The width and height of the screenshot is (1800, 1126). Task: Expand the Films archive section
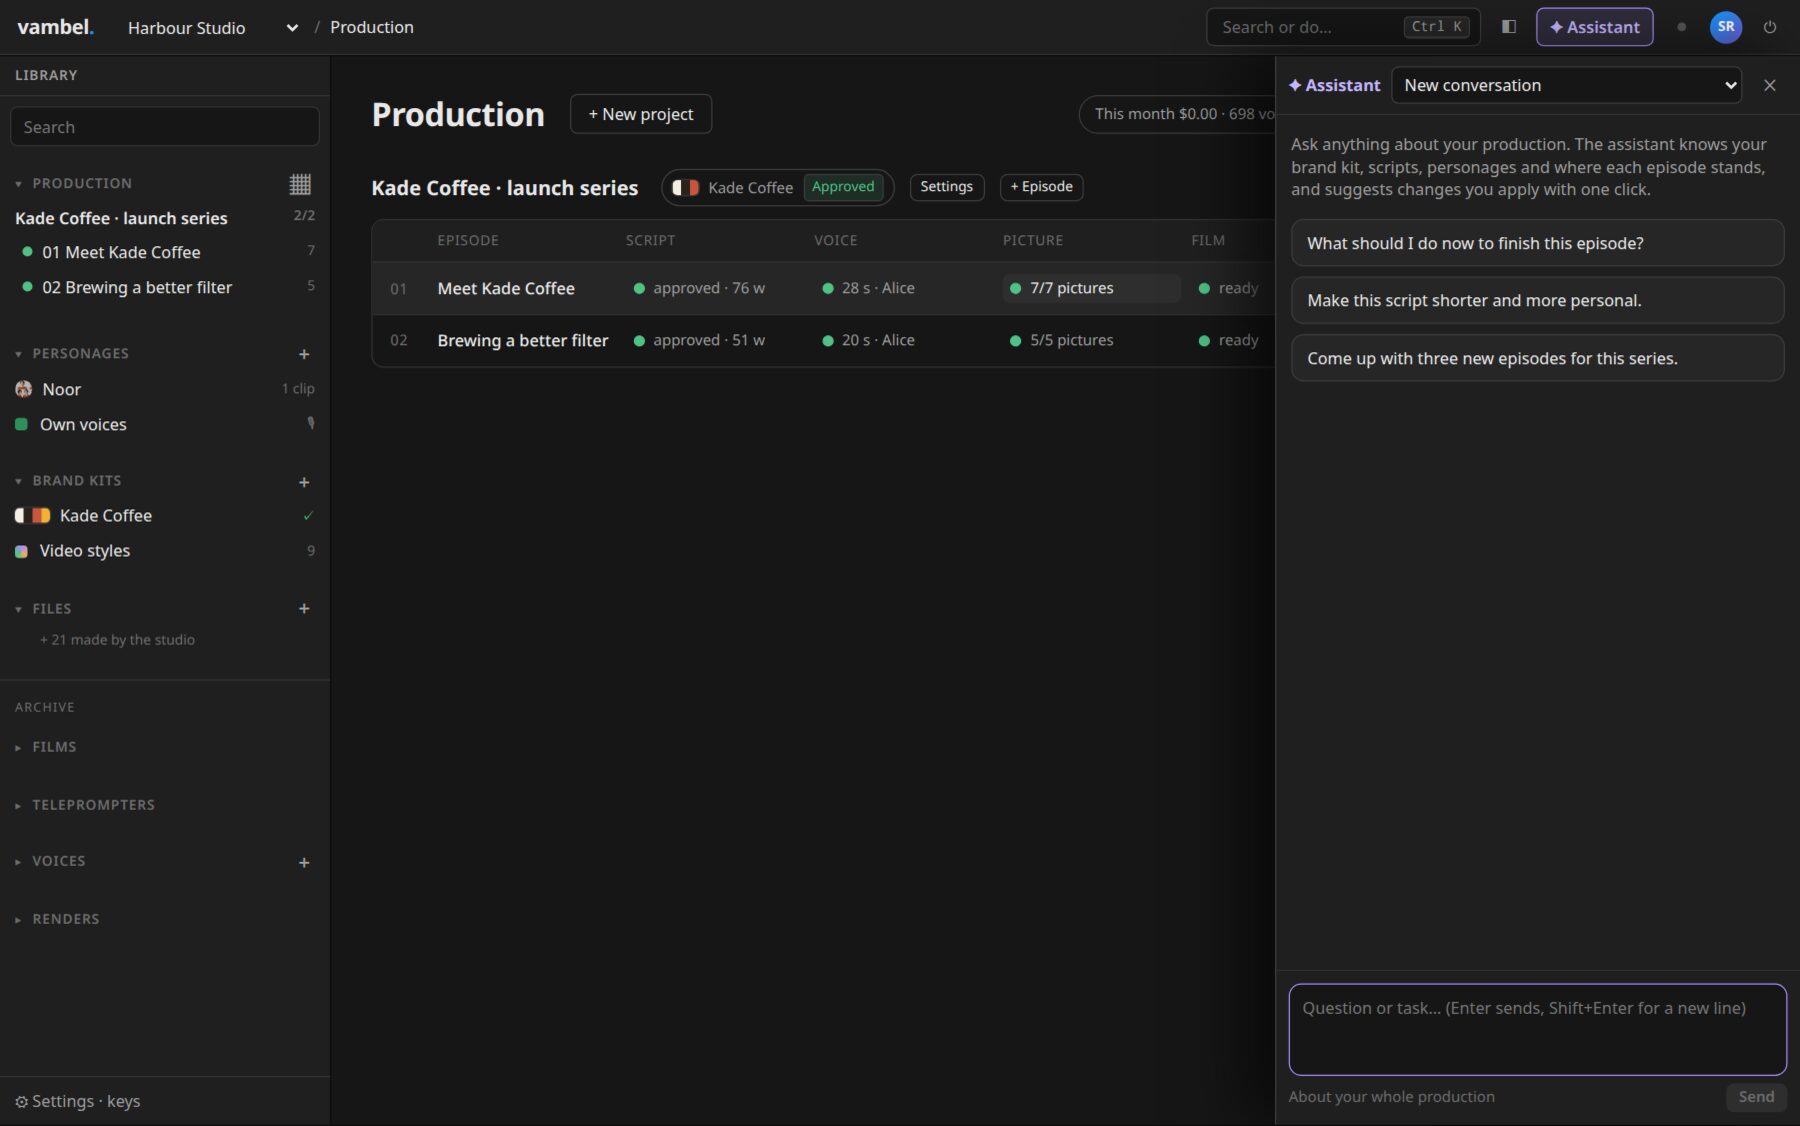(18, 747)
